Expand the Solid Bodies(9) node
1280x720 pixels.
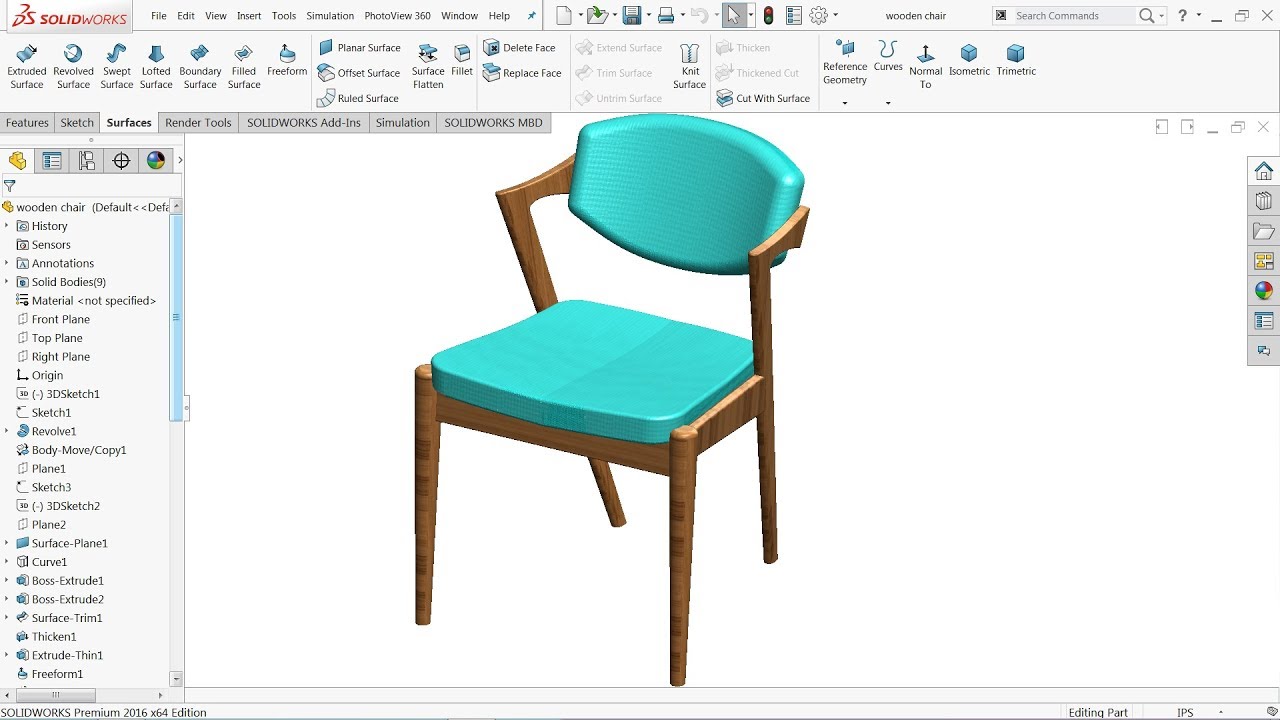(x=7, y=282)
